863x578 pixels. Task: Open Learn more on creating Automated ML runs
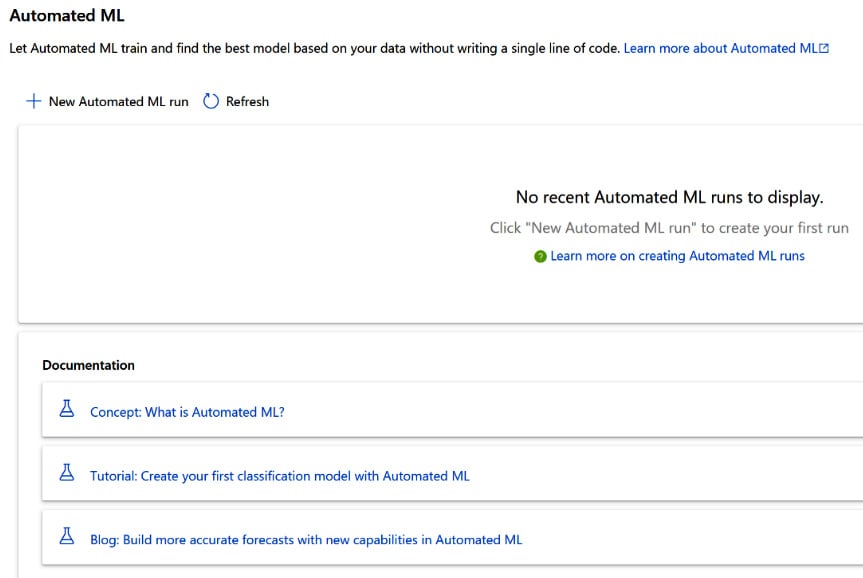pyautogui.click(x=678, y=256)
